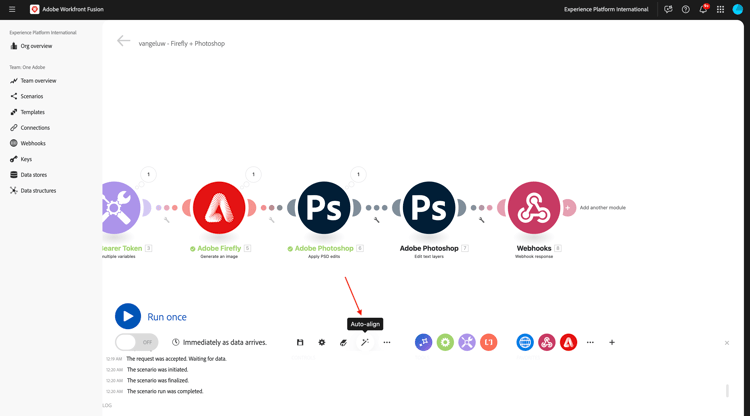Click the Adobe Workfront Fusion logo
Image resolution: width=750 pixels, height=416 pixels.
pyautogui.click(x=34, y=9)
